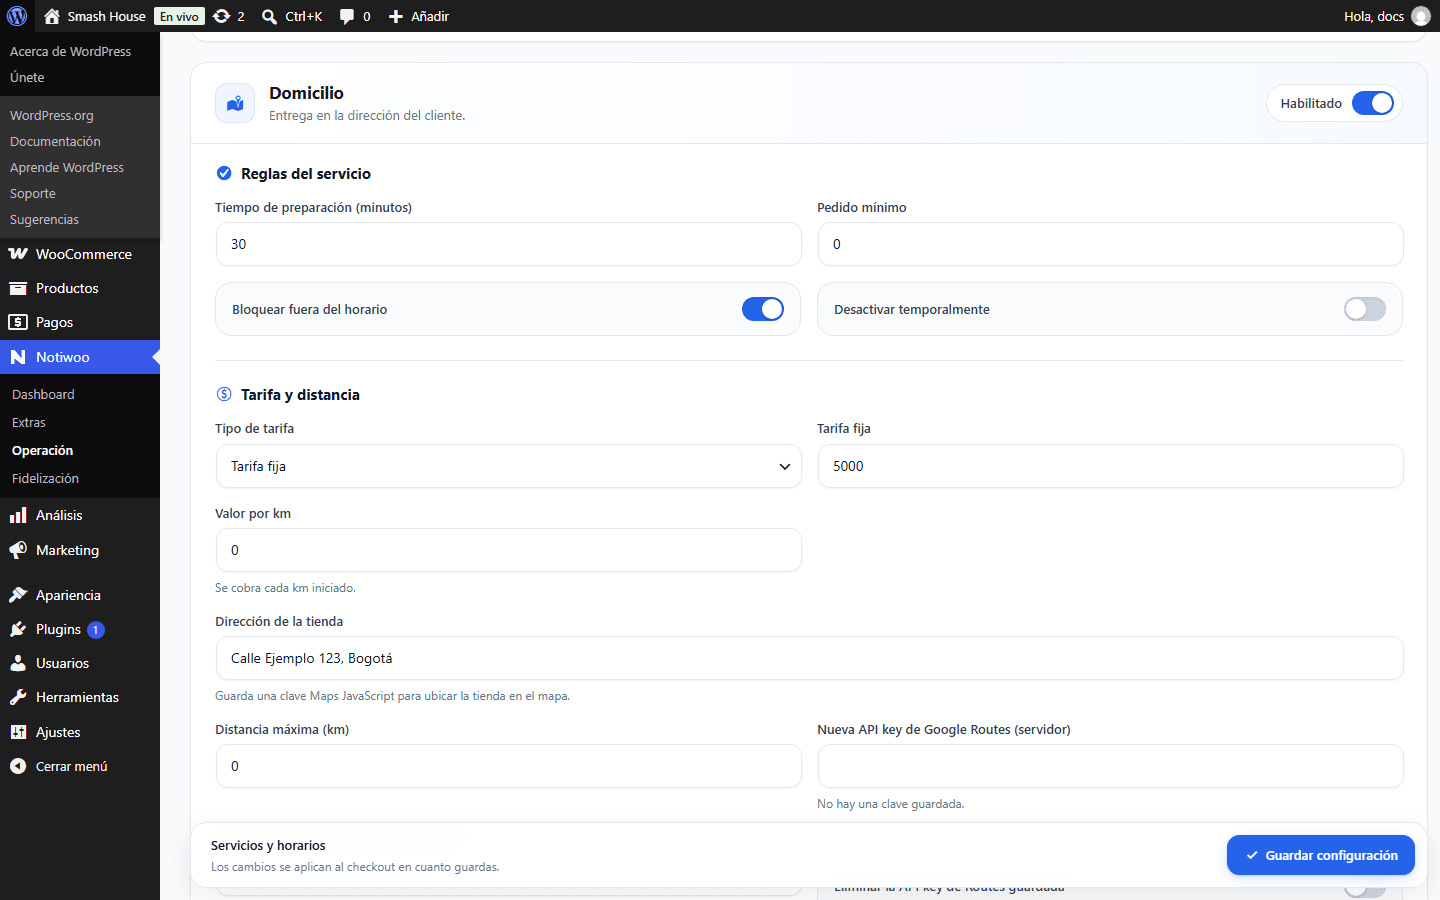Click the En vivo status badge
The image size is (1440, 900).
click(180, 16)
